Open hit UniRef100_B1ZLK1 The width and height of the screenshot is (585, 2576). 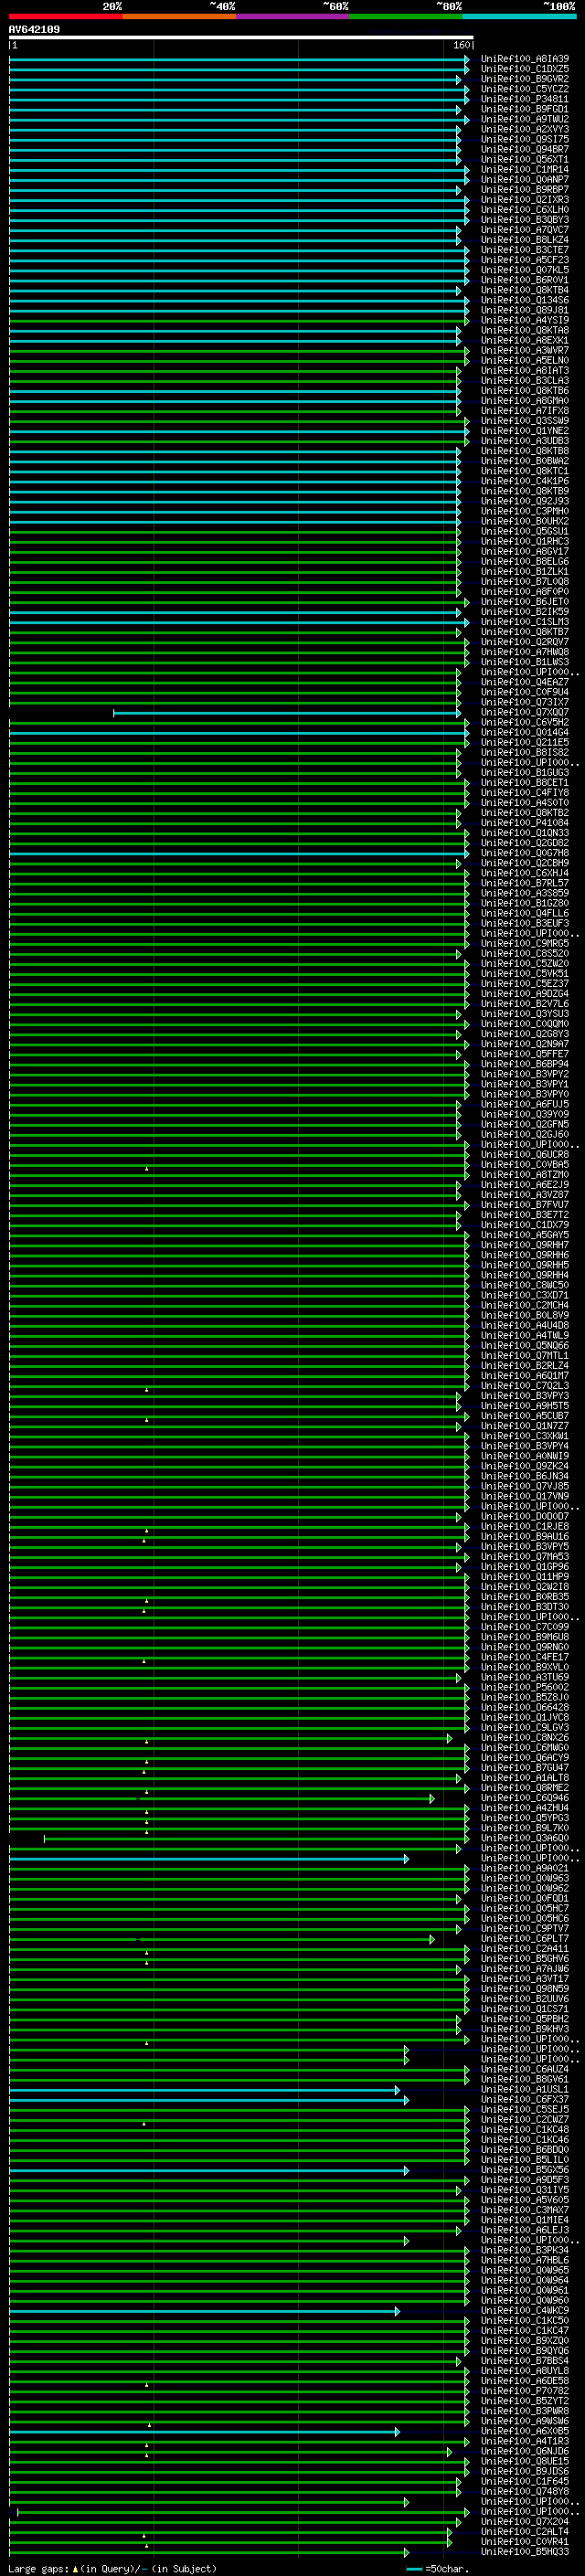coord(525,571)
